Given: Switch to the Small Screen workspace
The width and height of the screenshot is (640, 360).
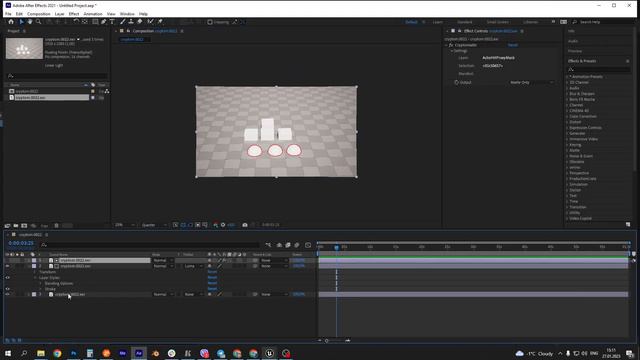Looking at the screenshot, I should pyautogui.click(x=498, y=22).
